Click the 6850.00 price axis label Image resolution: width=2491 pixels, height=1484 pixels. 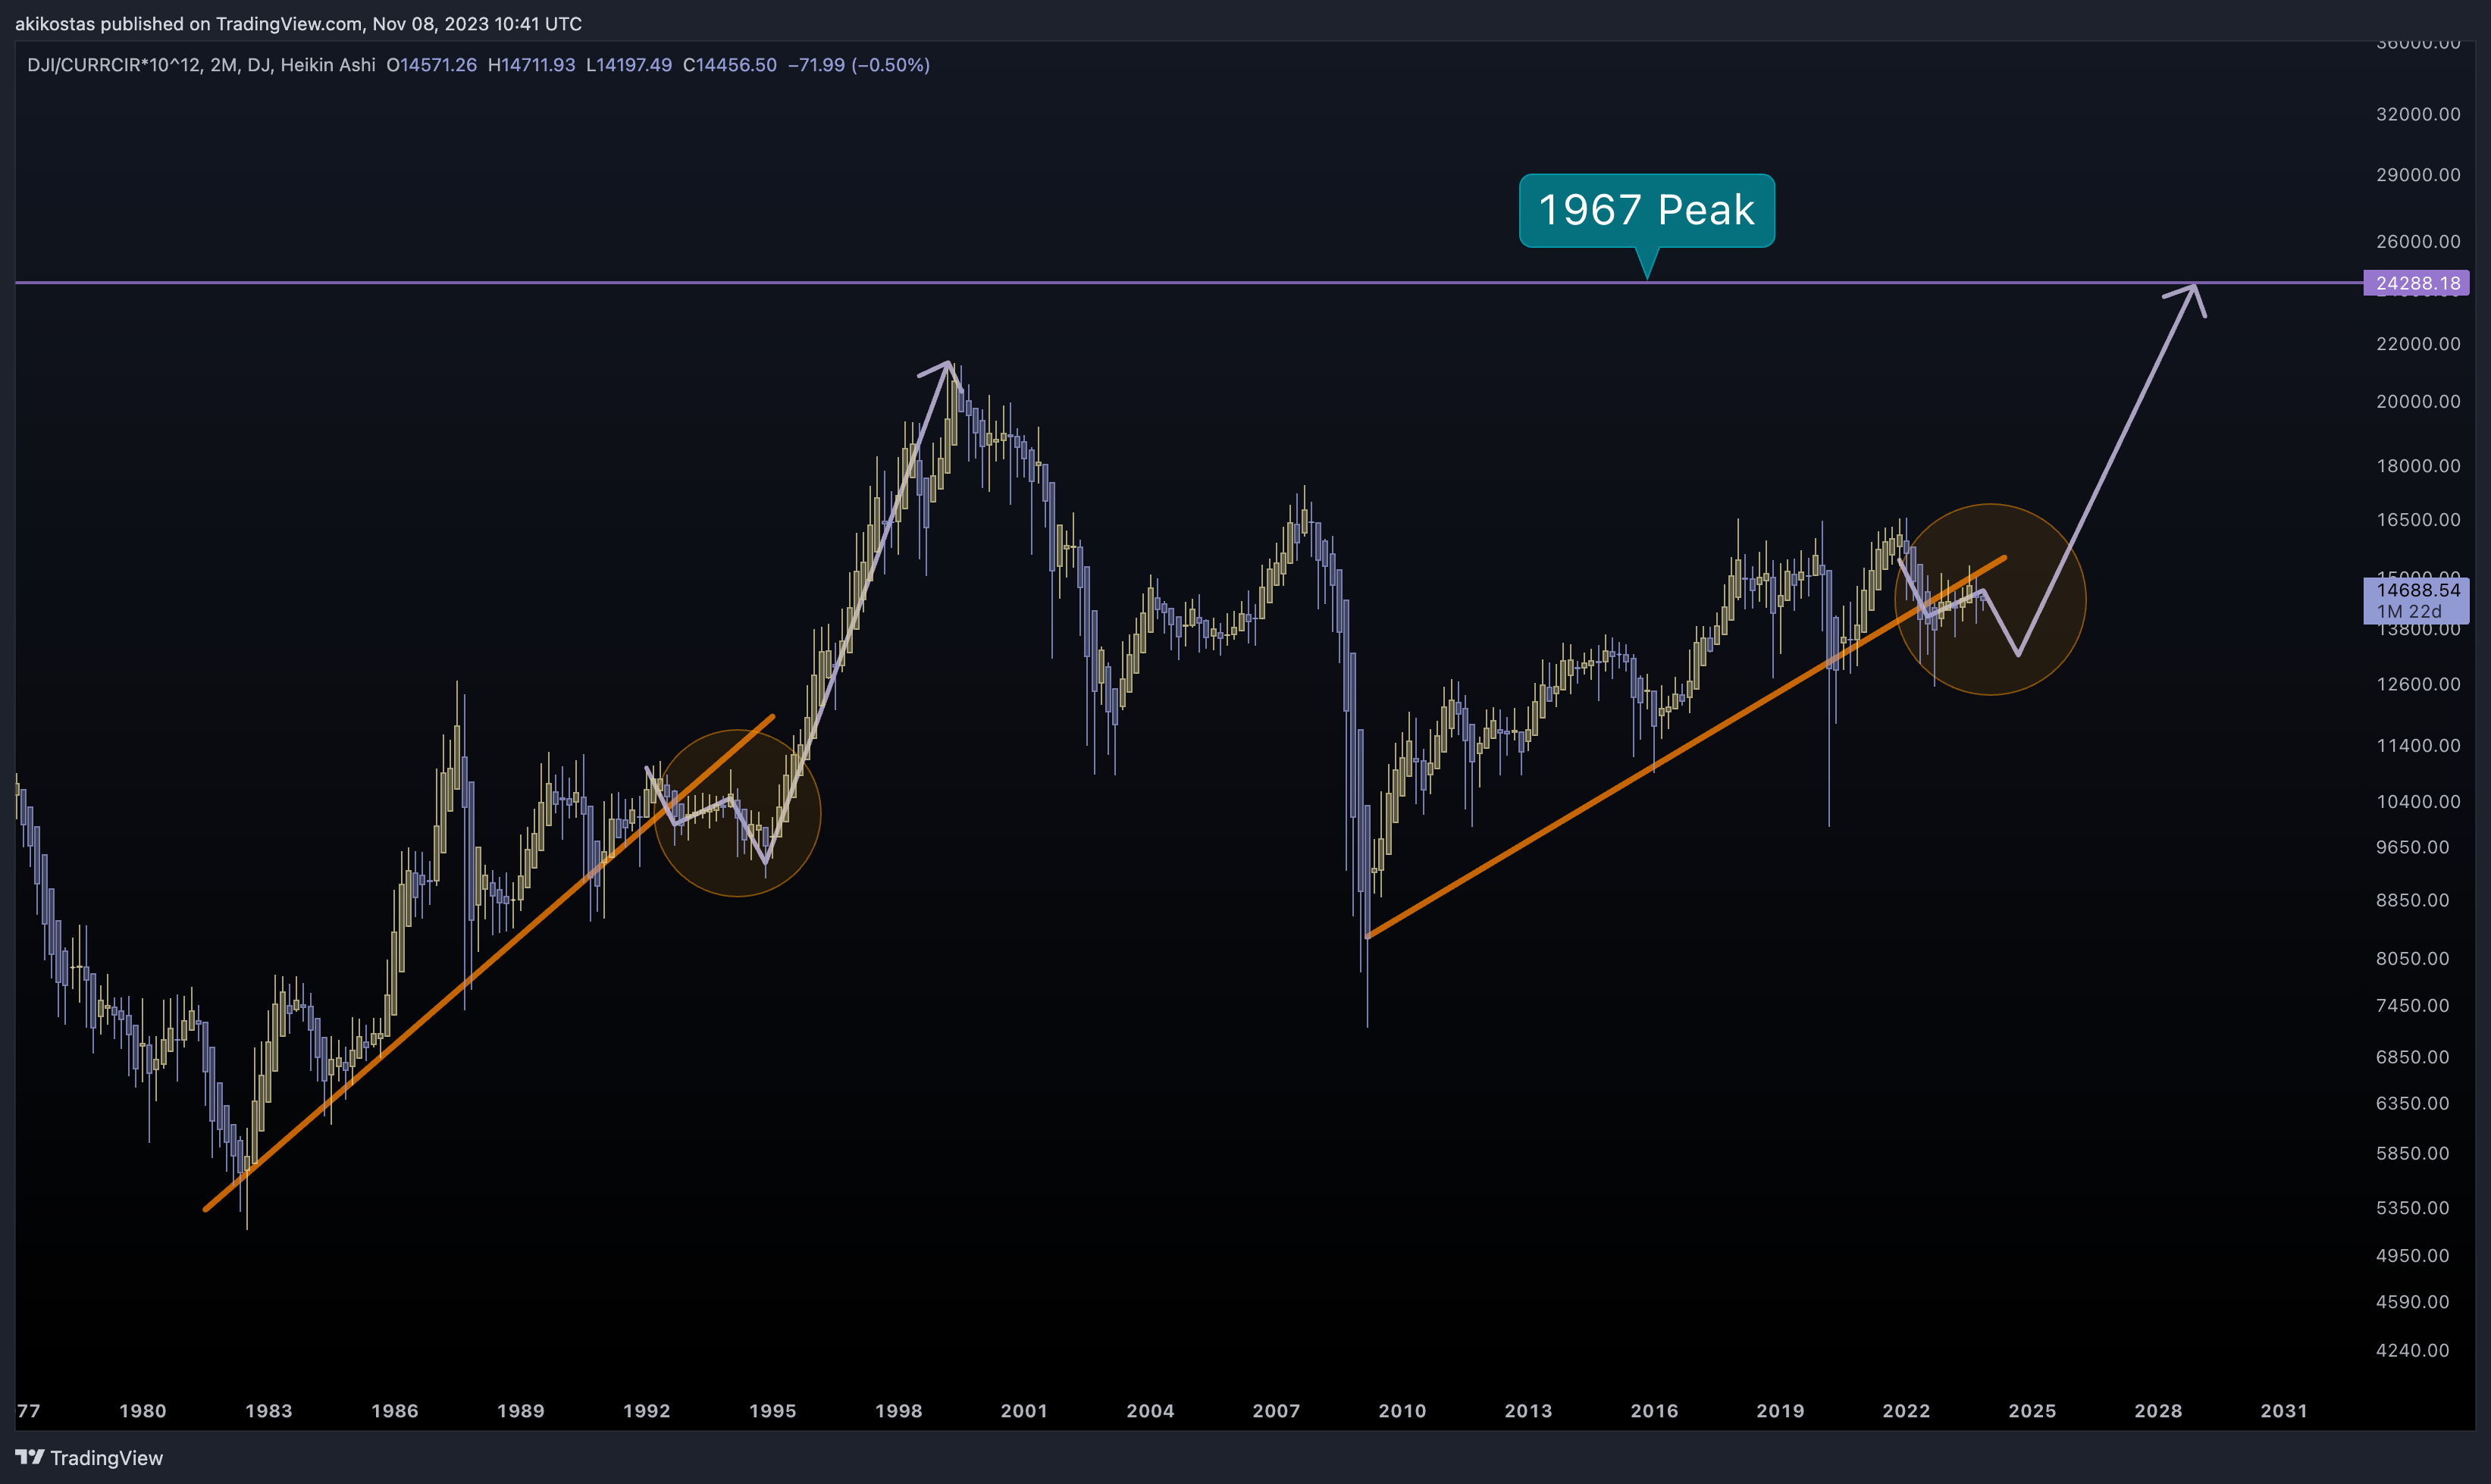coord(2413,1057)
